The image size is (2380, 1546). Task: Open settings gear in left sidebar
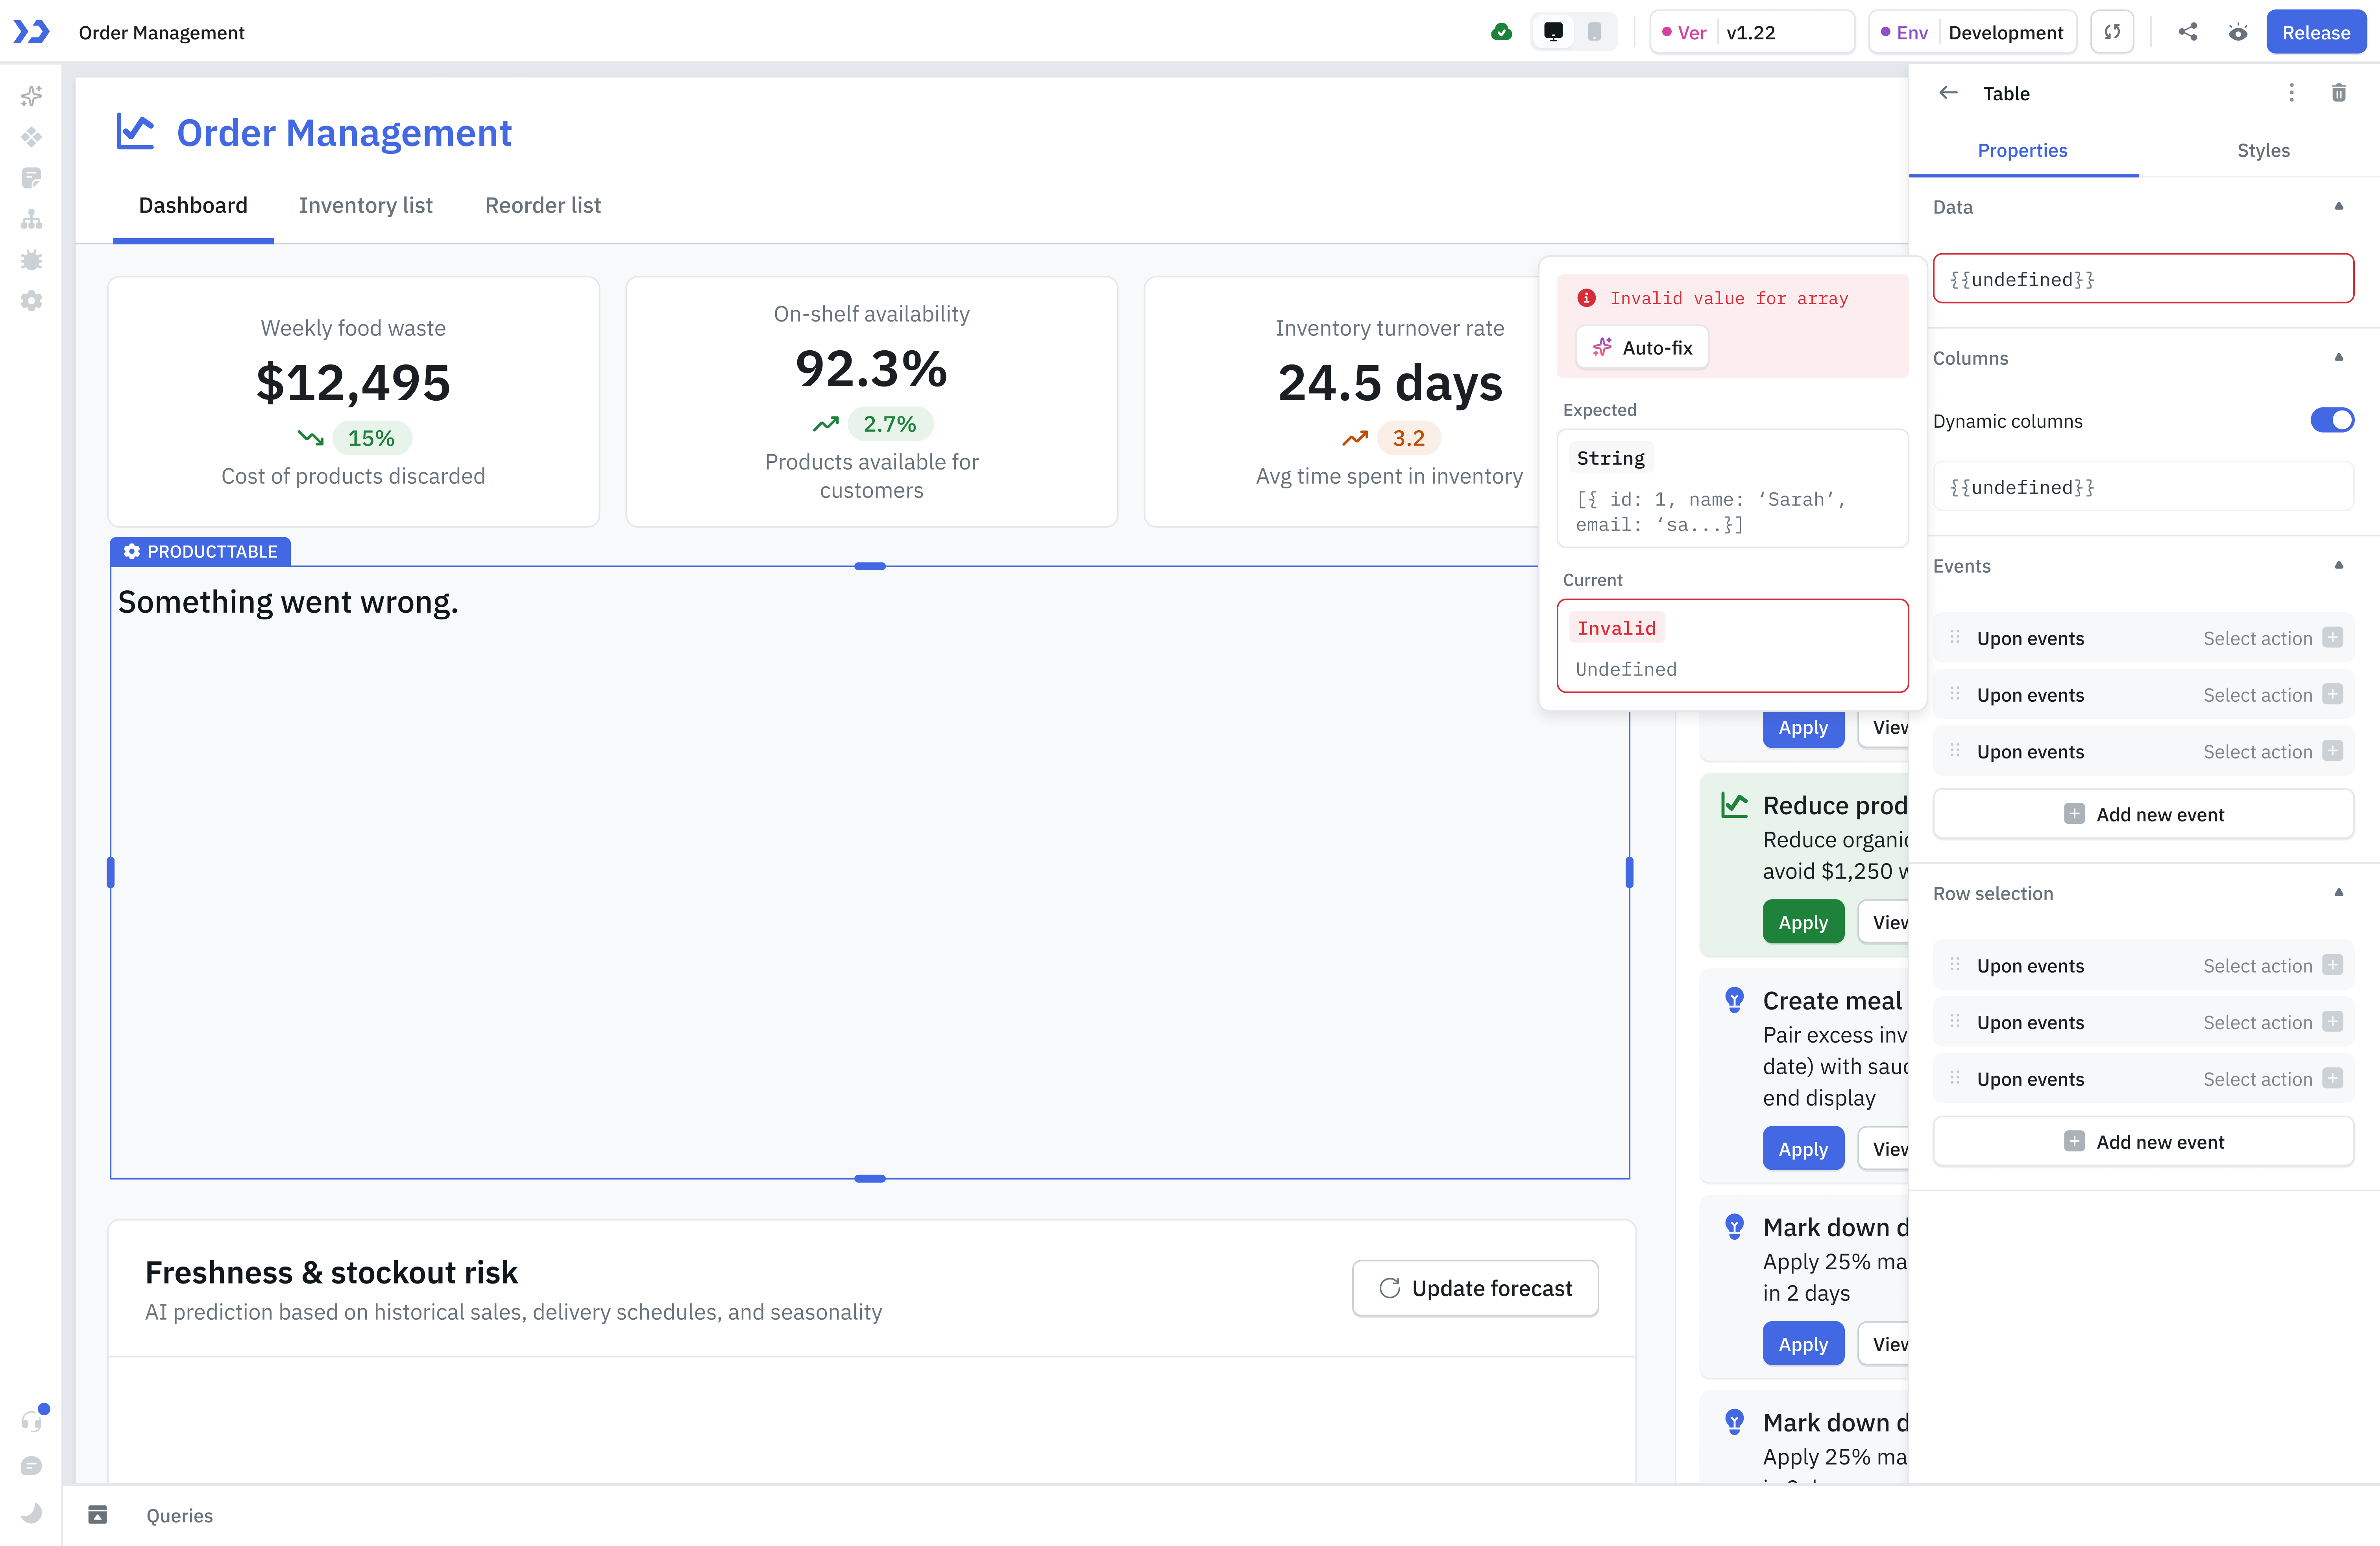(31, 301)
